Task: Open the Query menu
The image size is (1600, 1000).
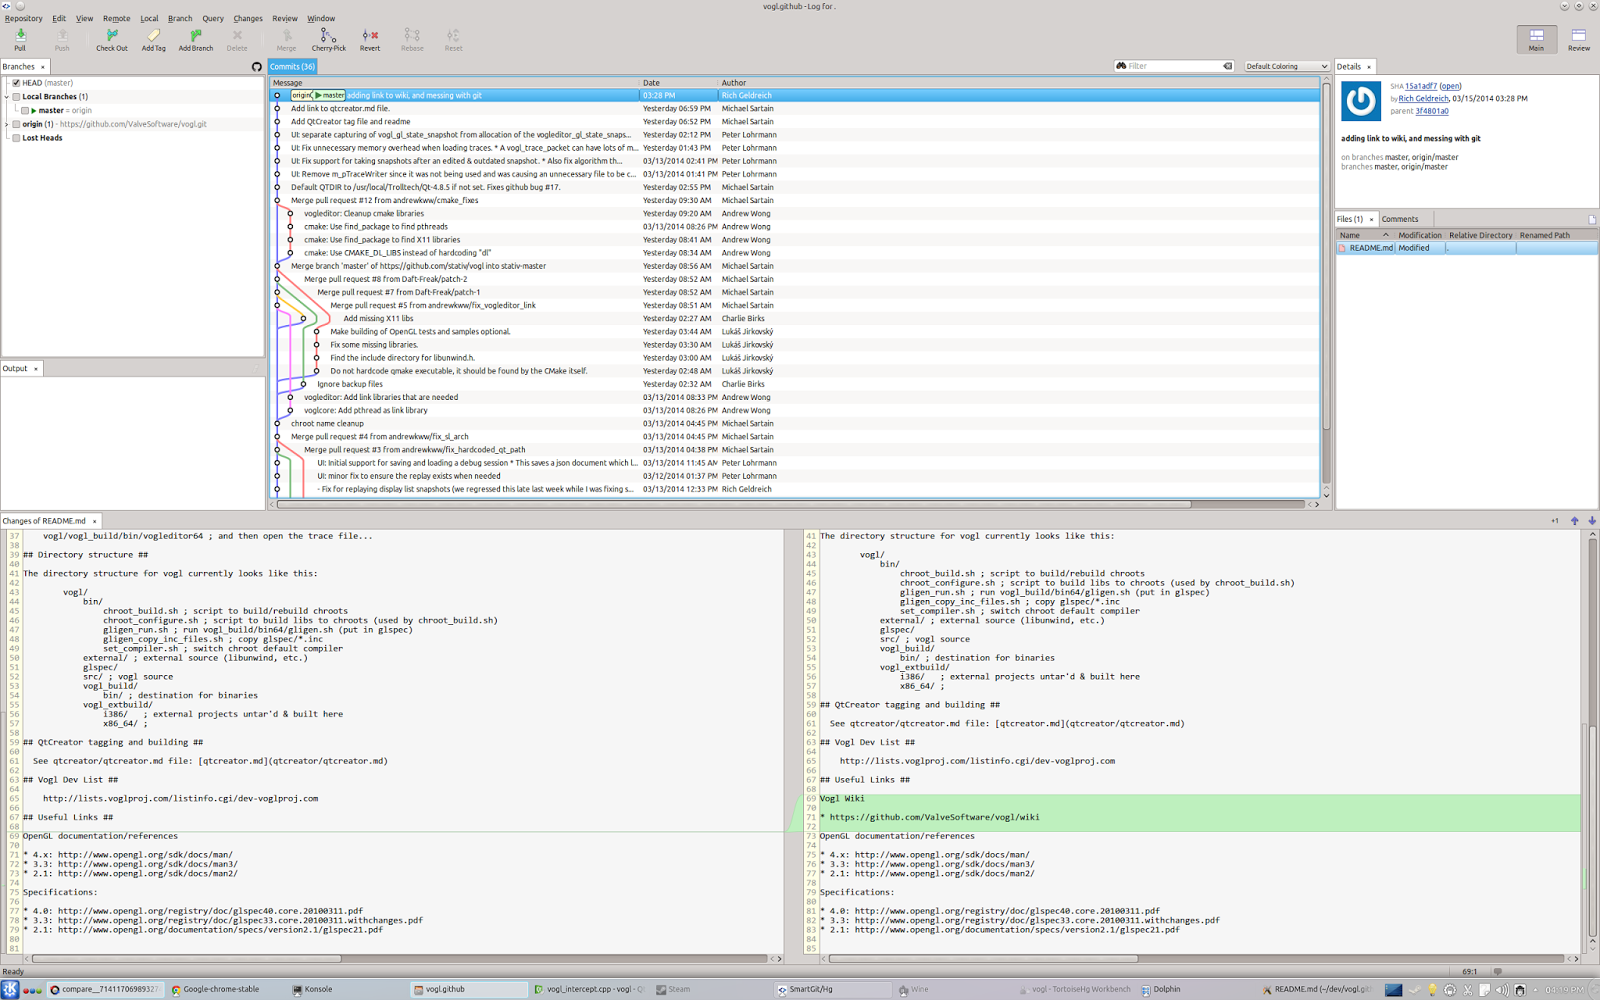Action: click(213, 18)
